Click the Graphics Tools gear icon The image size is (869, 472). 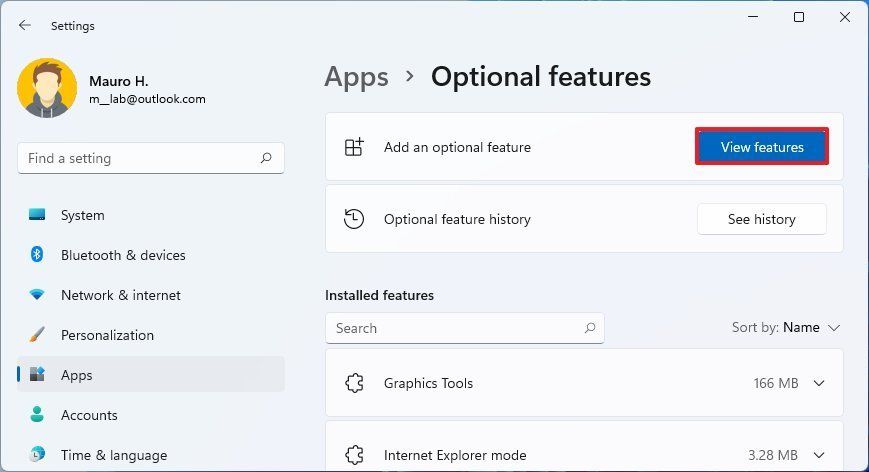[x=354, y=383]
